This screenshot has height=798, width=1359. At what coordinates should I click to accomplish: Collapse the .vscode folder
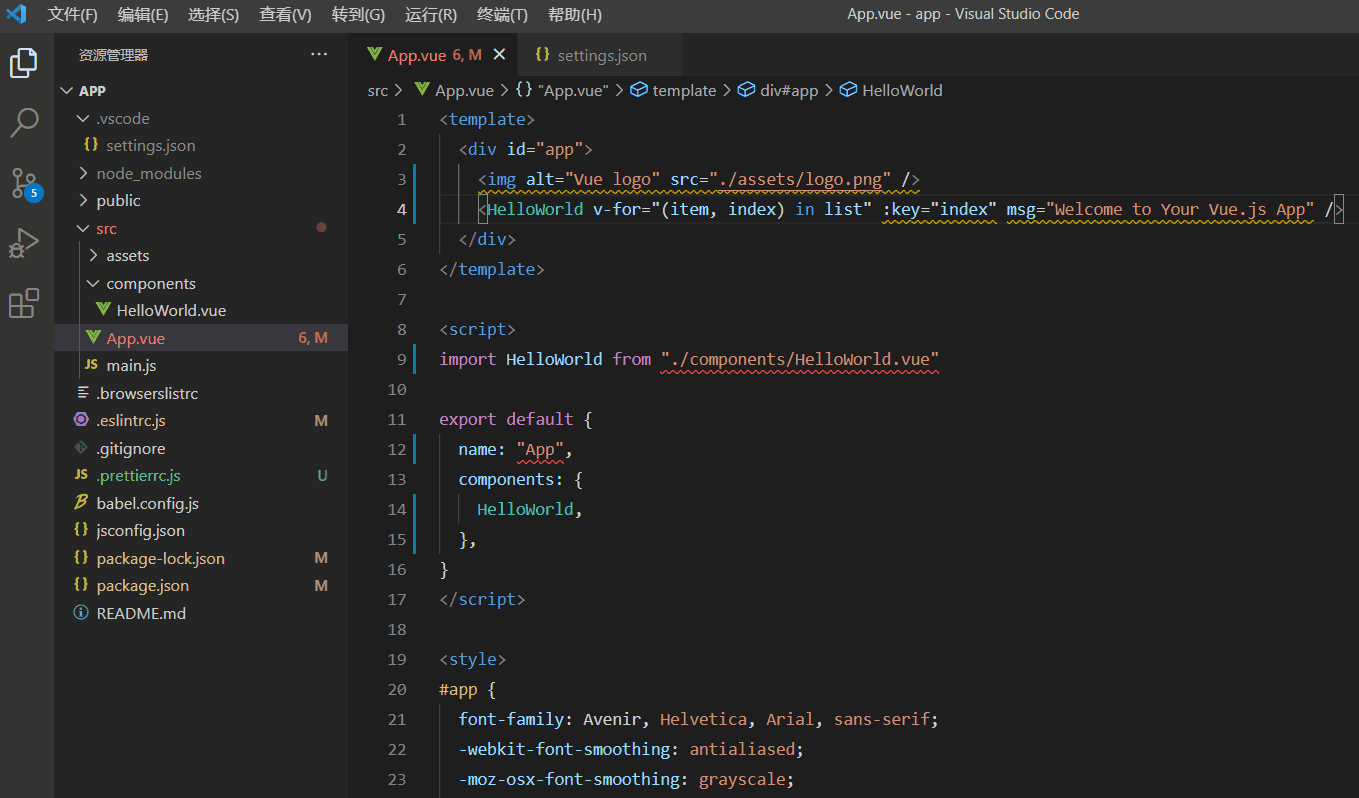pos(83,118)
